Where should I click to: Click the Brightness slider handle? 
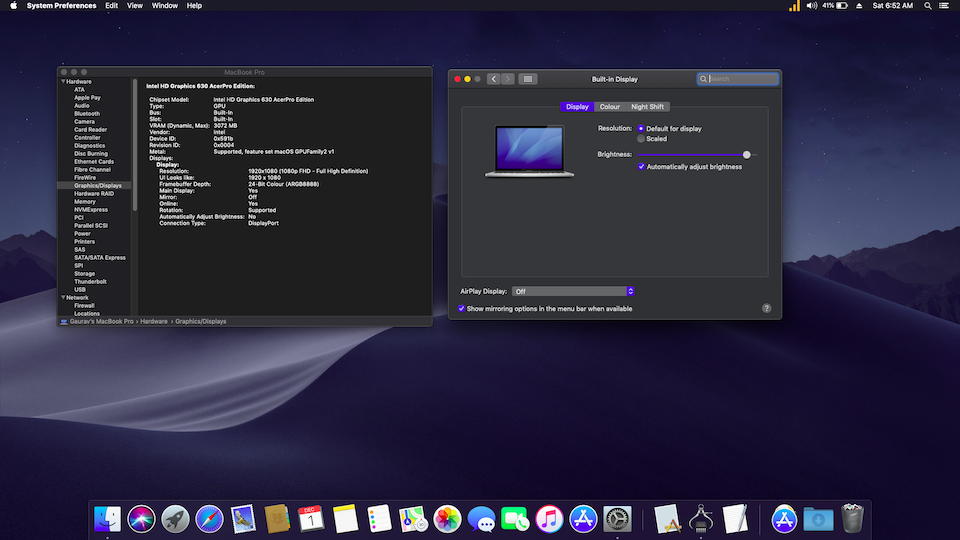pyautogui.click(x=747, y=155)
